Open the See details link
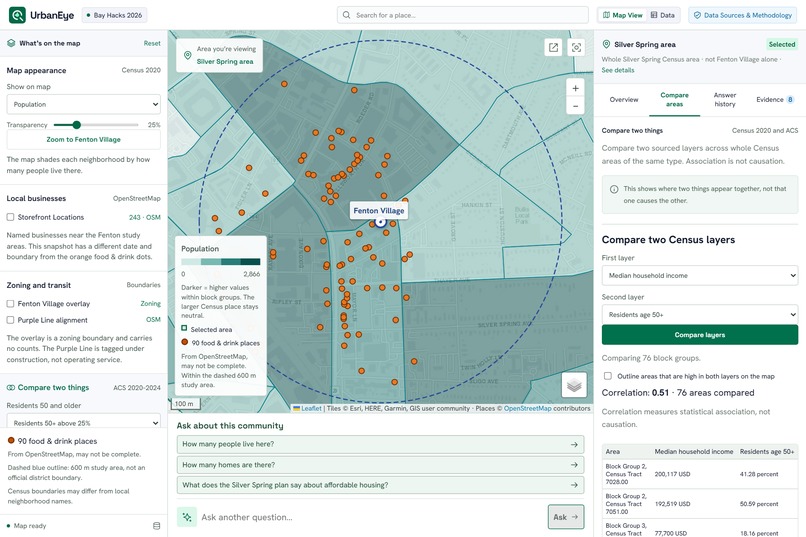This screenshot has width=806, height=537. pyautogui.click(x=618, y=70)
